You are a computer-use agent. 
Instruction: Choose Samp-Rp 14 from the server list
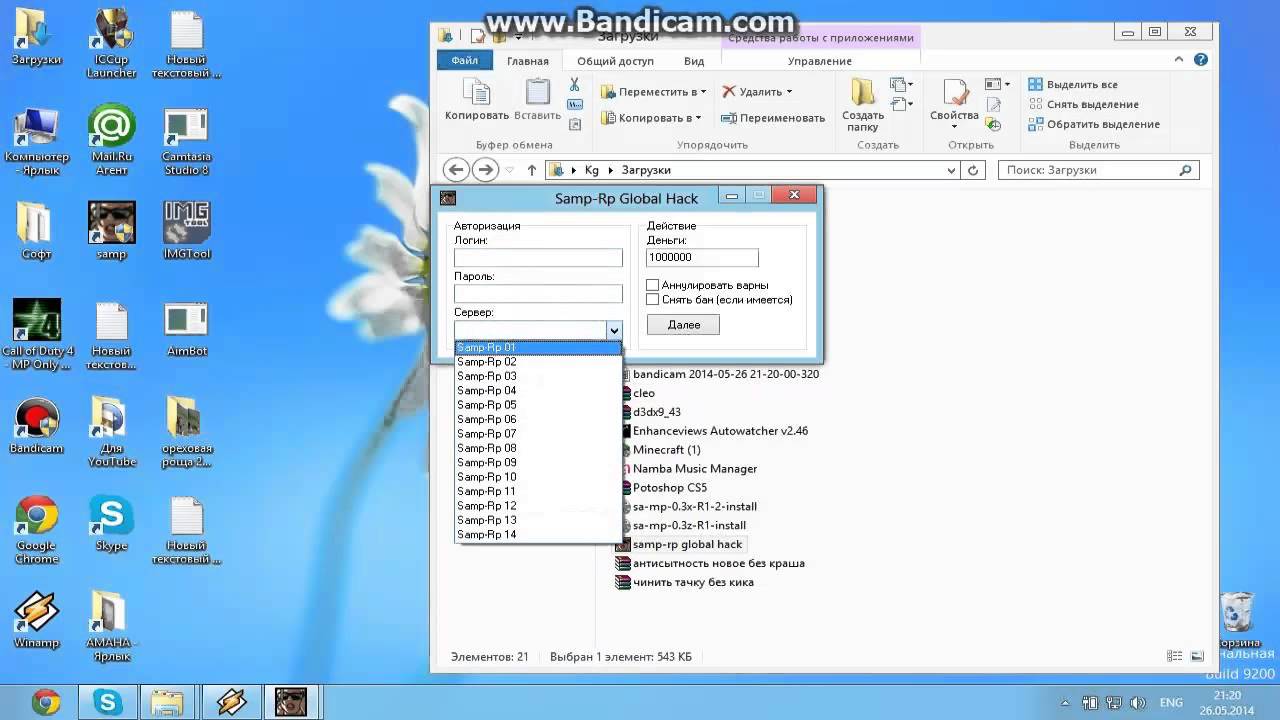click(538, 535)
